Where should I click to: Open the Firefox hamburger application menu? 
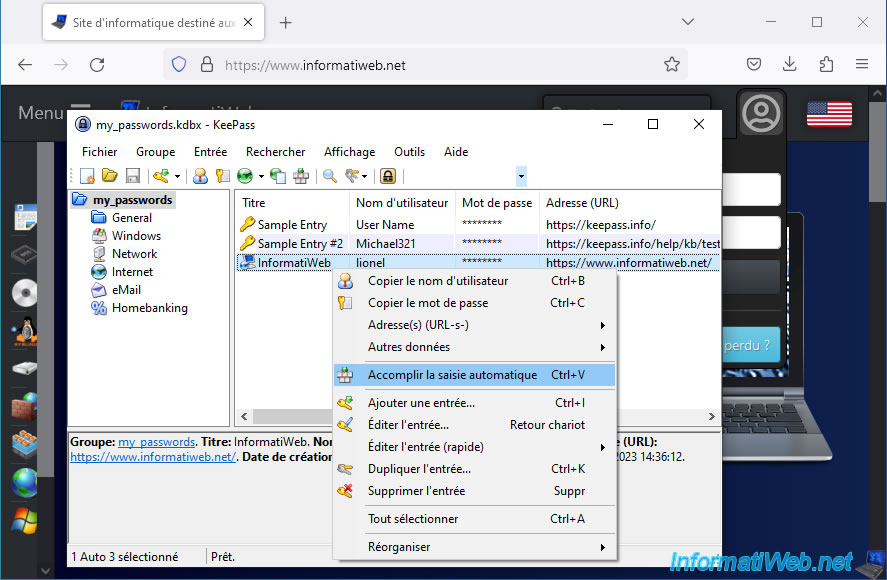pyautogui.click(x=862, y=65)
